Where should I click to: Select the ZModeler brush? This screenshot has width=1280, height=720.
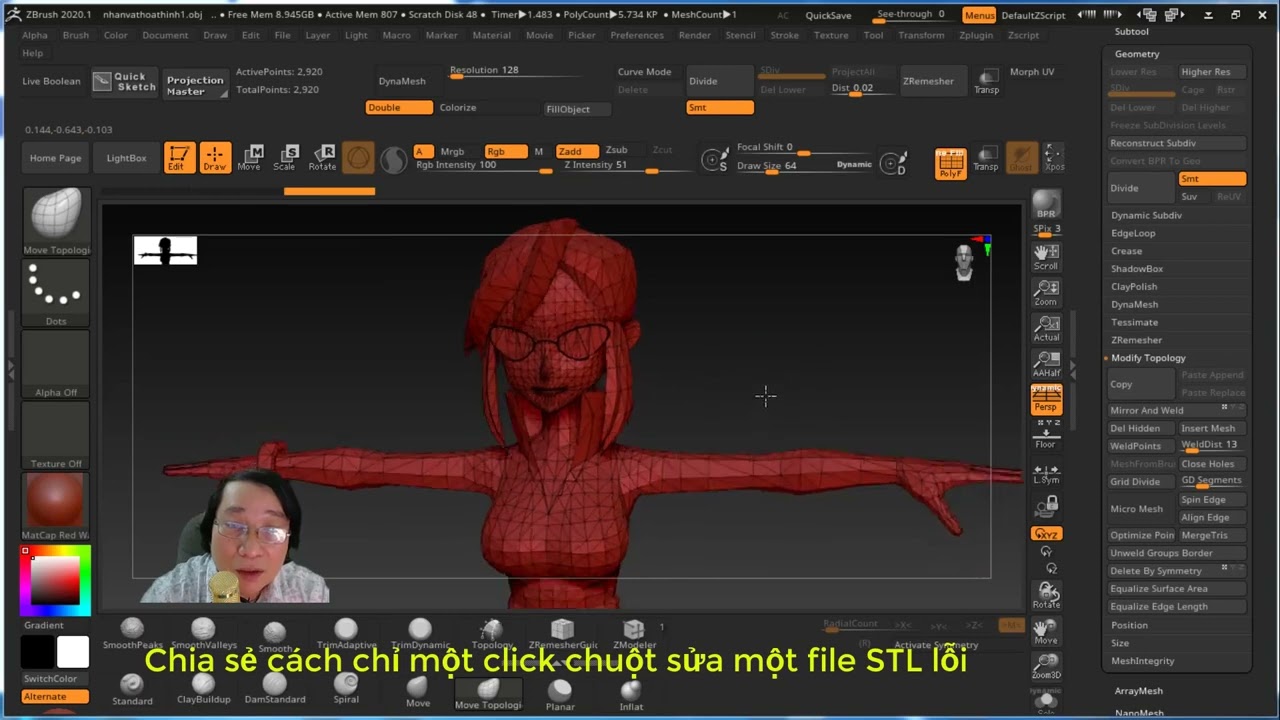(x=634, y=634)
